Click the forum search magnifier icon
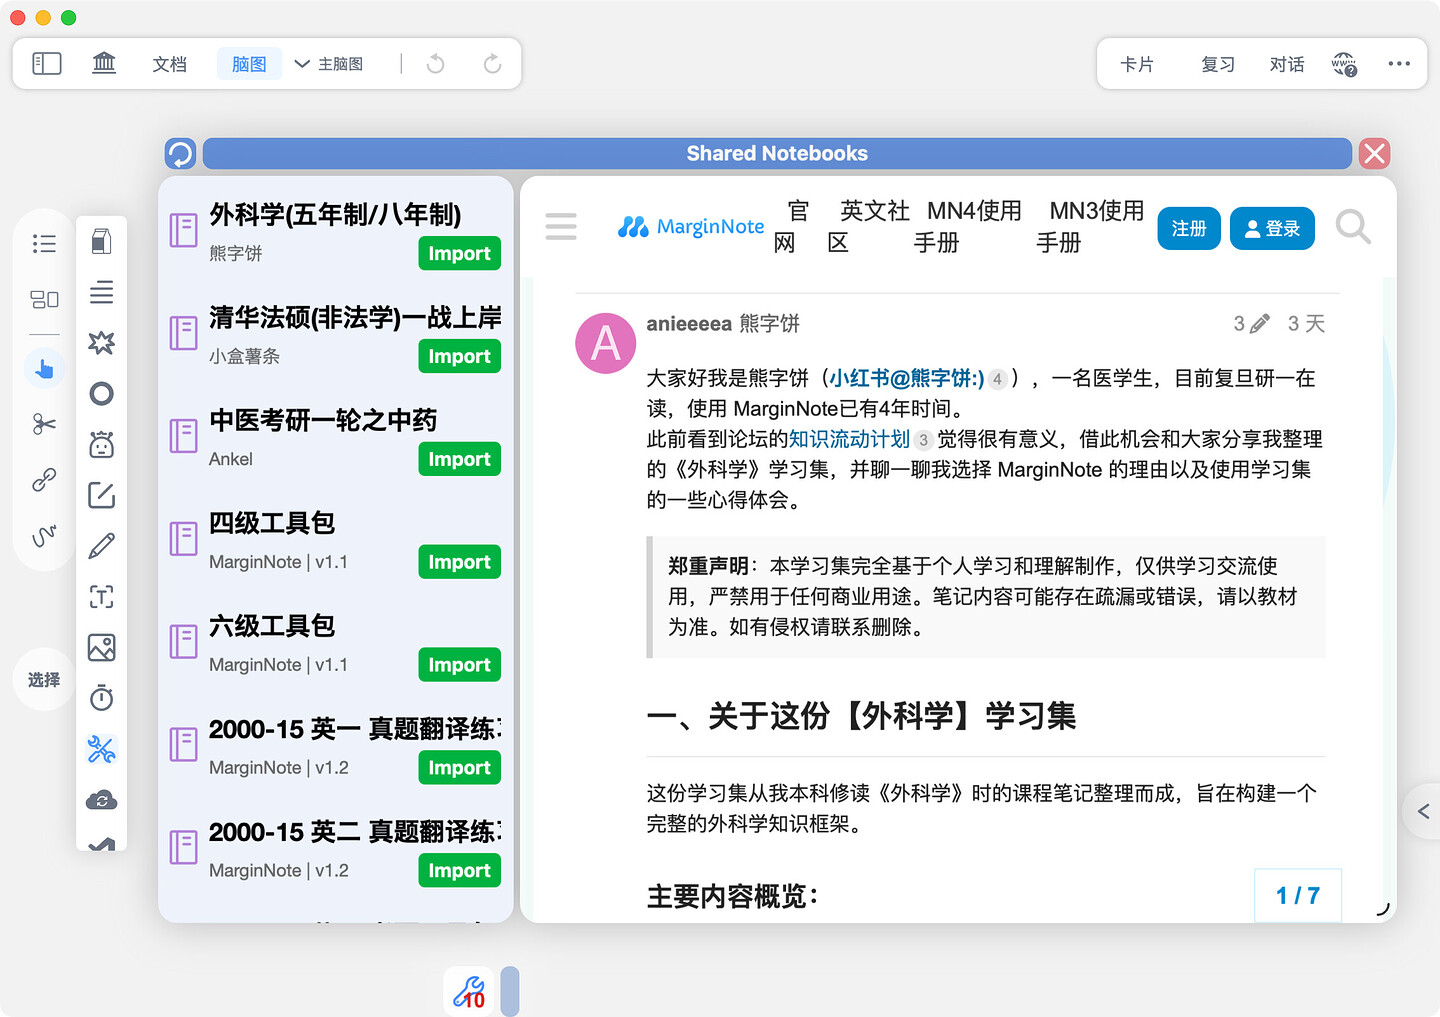1440x1017 pixels. click(1353, 228)
